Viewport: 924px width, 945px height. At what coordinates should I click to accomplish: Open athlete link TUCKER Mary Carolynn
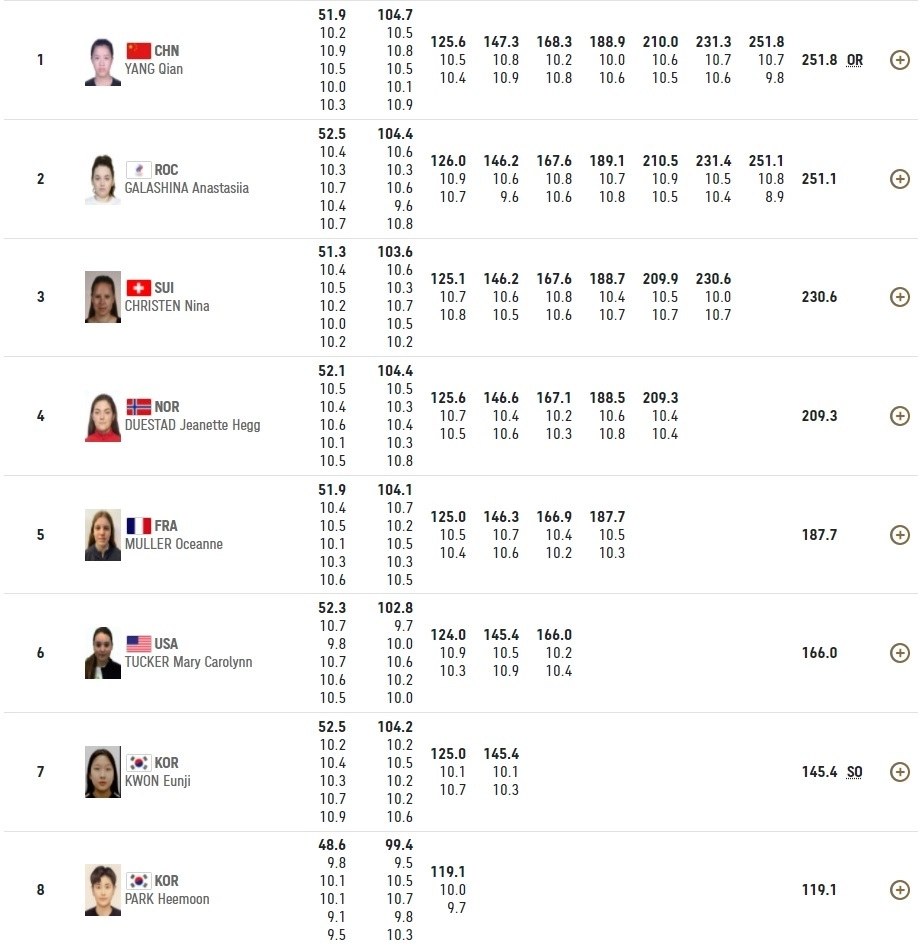tap(188, 663)
